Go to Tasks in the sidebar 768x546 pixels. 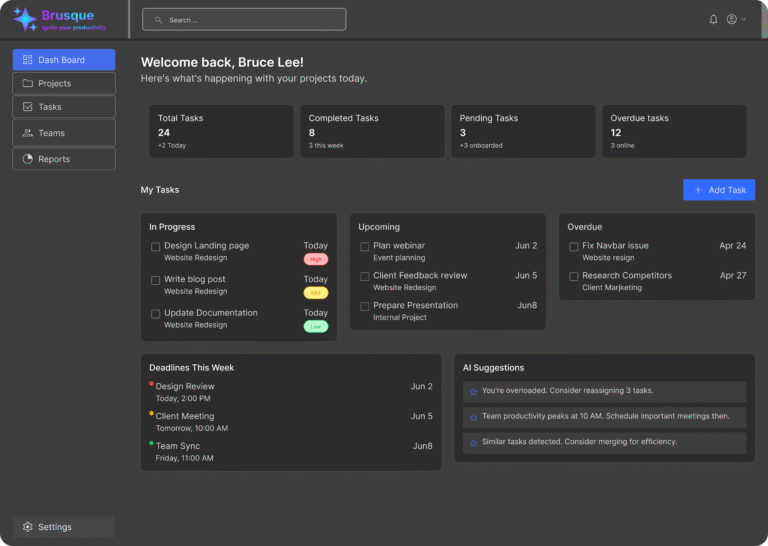point(64,107)
